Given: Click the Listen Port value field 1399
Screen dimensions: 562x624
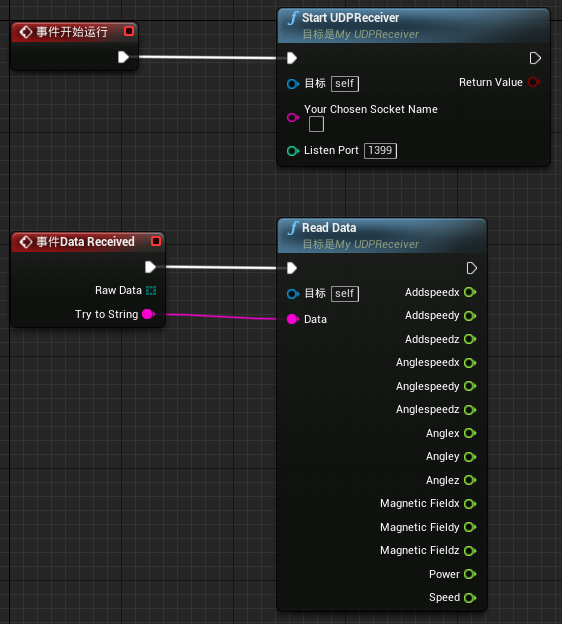Looking at the screenshot, I should (381, 151).
